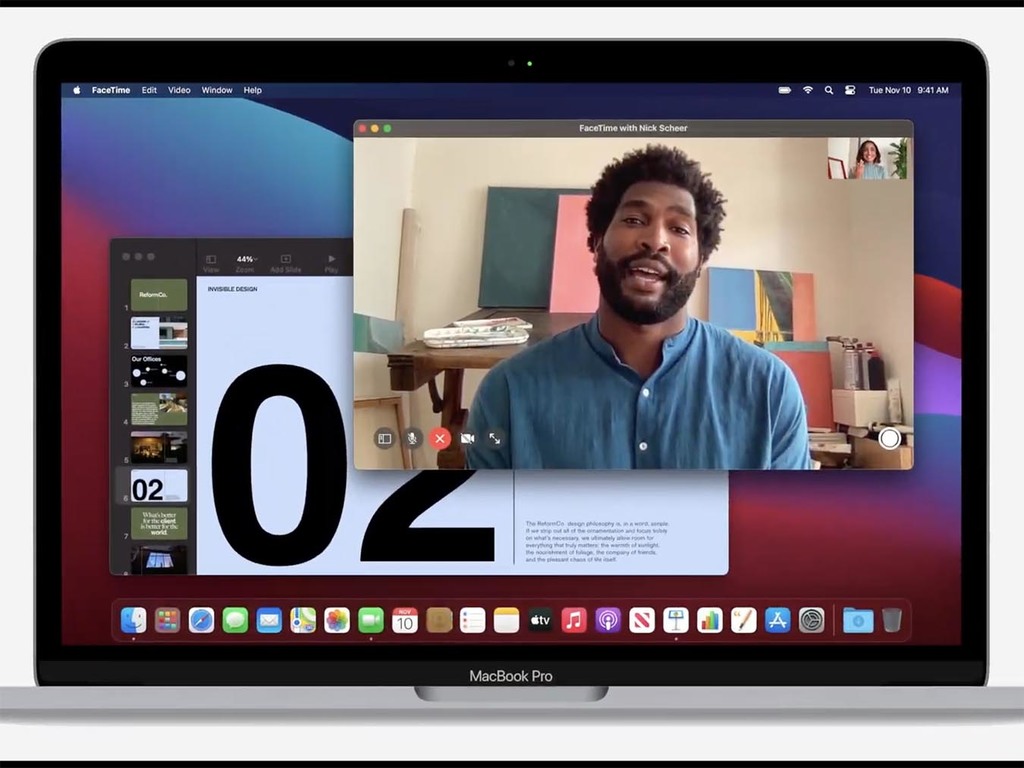Select slide 4 thumbnail in Keynote
This screenshot has width=1024, height=768.
coord(159,409)
